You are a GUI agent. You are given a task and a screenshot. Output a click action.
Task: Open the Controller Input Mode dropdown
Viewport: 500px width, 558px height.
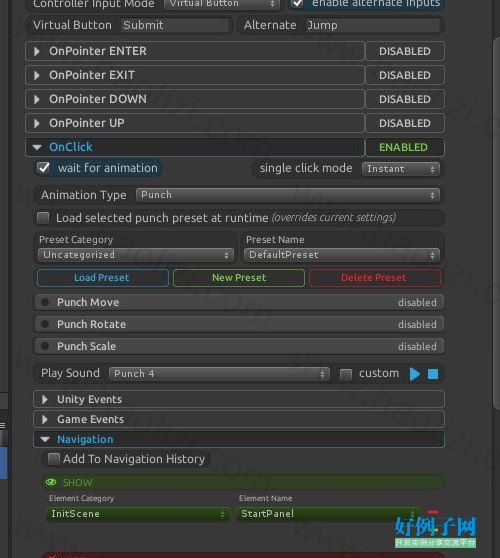point(222,4)
